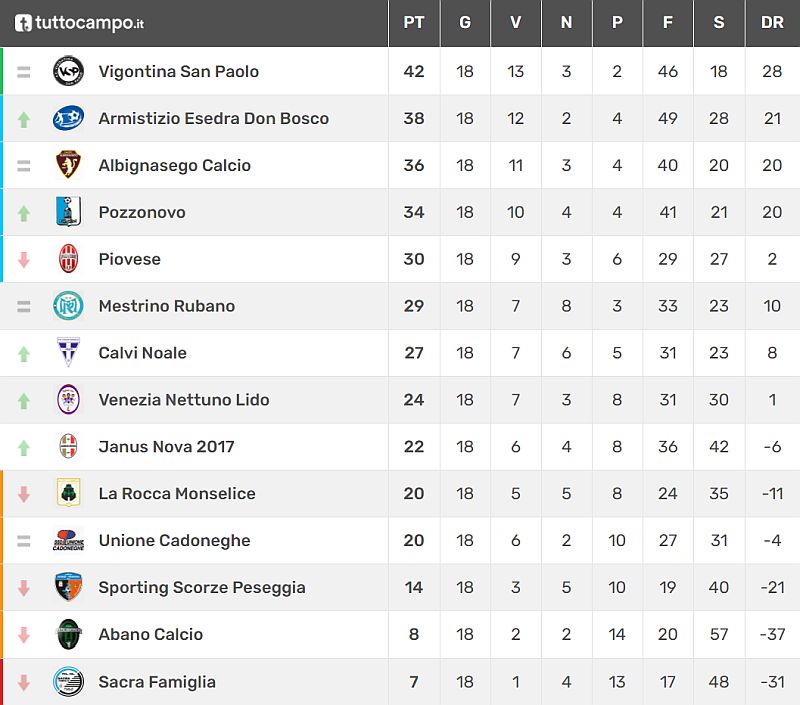Open La Rocca Monselice team link
This screenshot has width=800, height=705.
[x=176, y=494]
